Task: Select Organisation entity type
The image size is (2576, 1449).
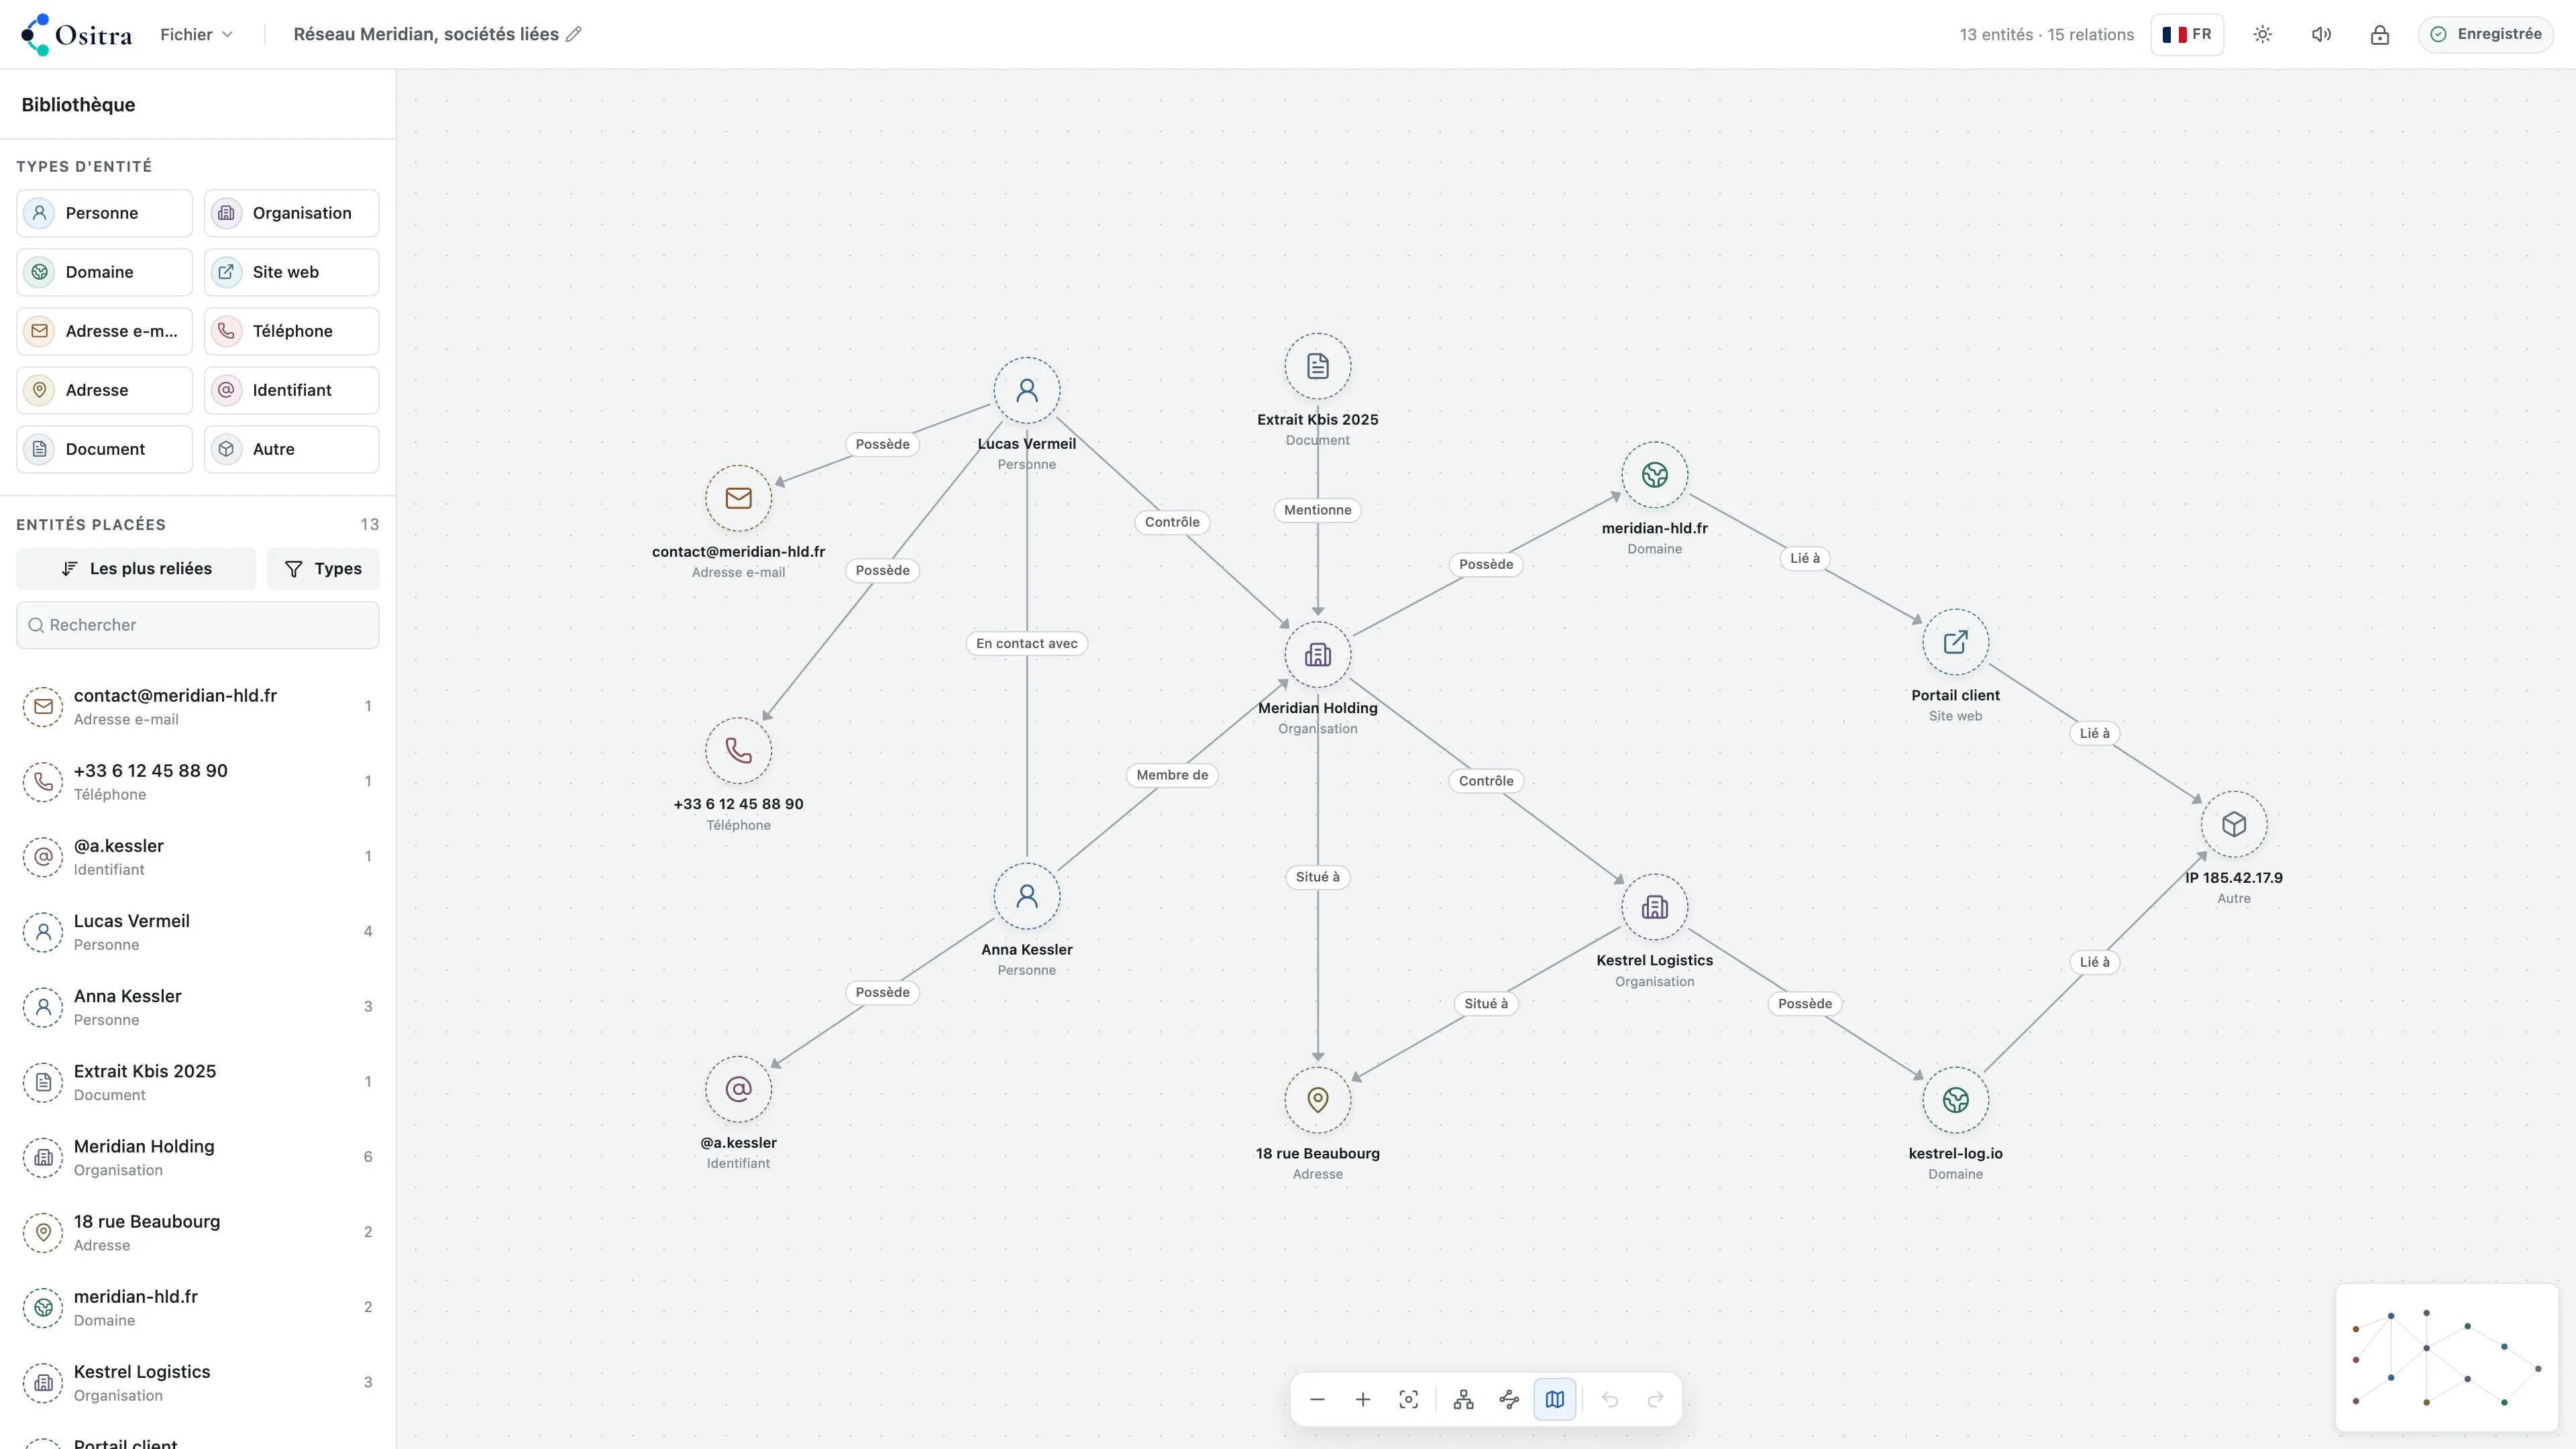Action: (x=291, y=213)
